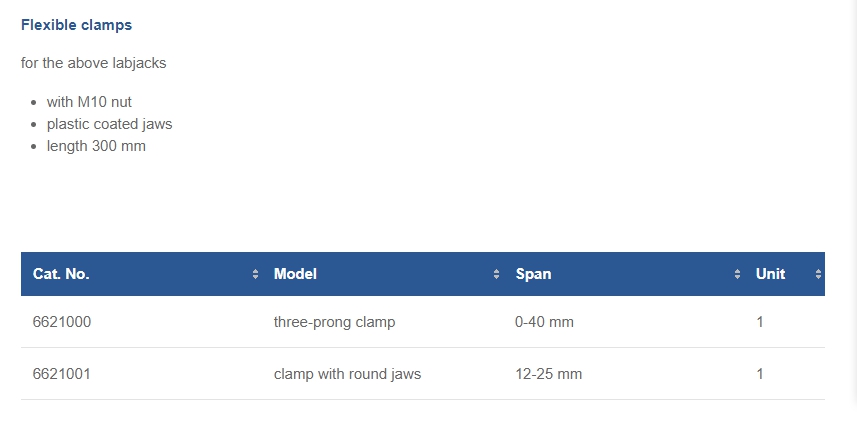Select the 0-40 mm span value
Screen dimensions: 857x430
pos(544,322)
